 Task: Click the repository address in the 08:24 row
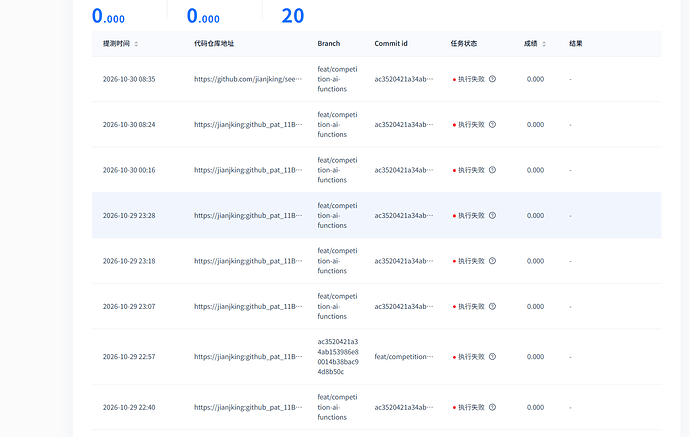pos(248,125)
